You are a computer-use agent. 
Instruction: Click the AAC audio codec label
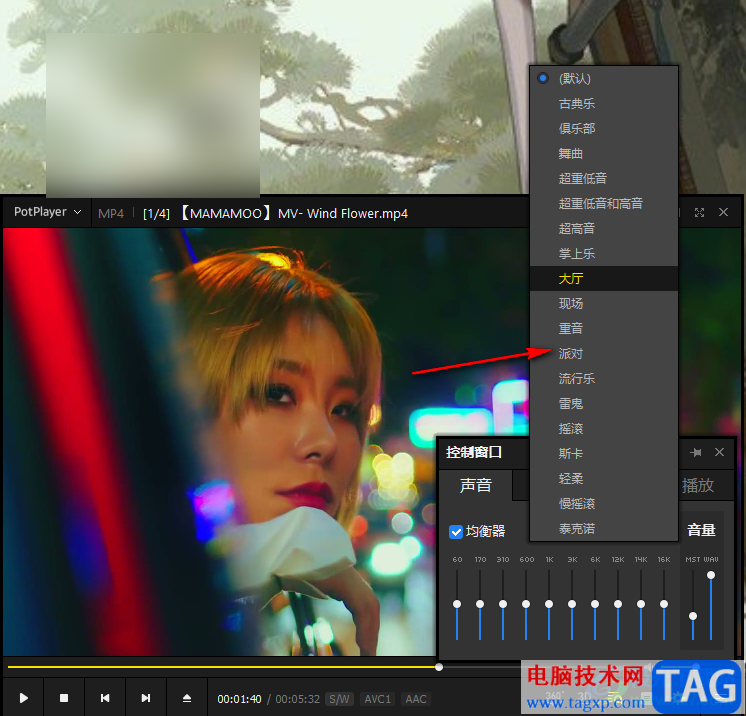point(416,699)
